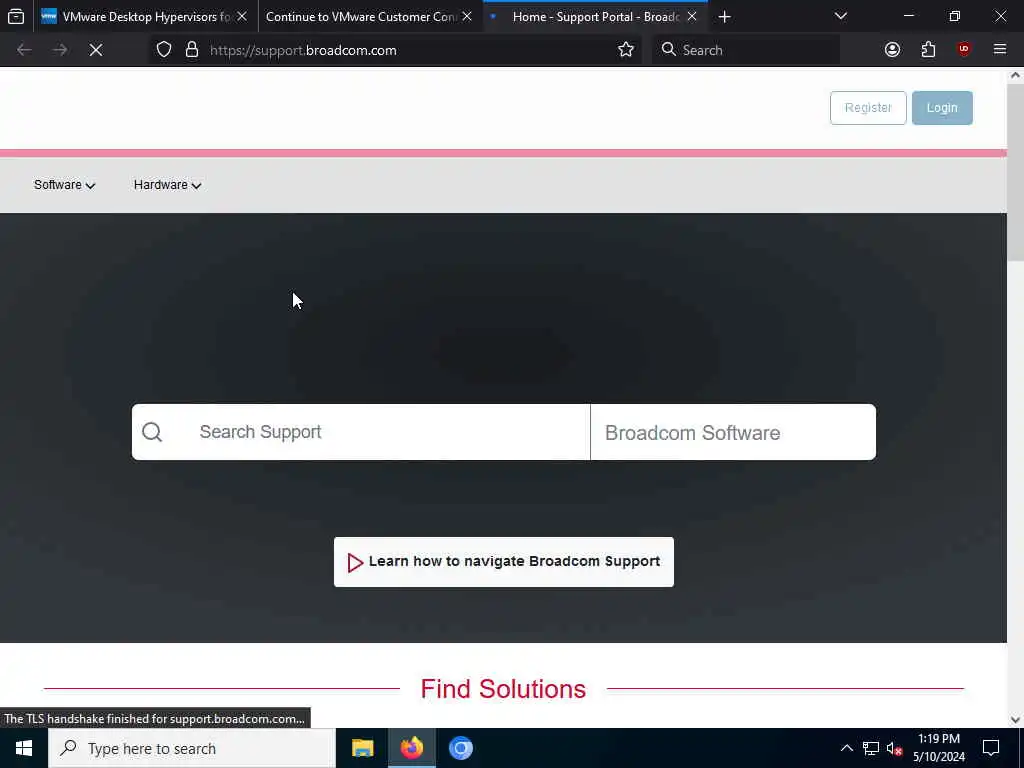Click Learn how to navigate Broadcom Support

click(504, 562)
